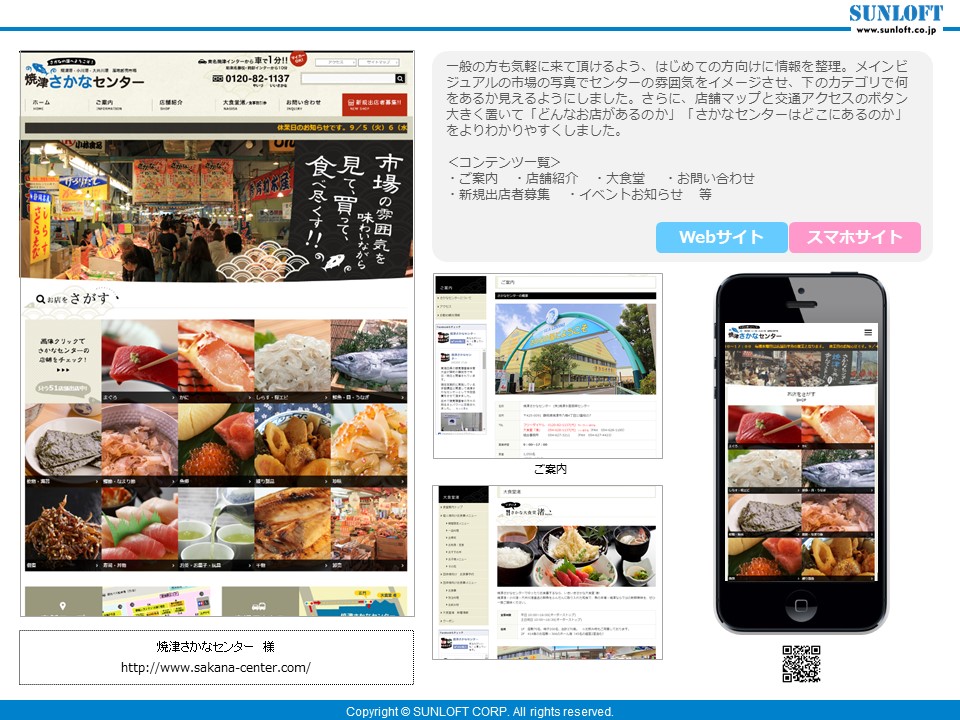Tap the phone mockup home button

(800, 606)
